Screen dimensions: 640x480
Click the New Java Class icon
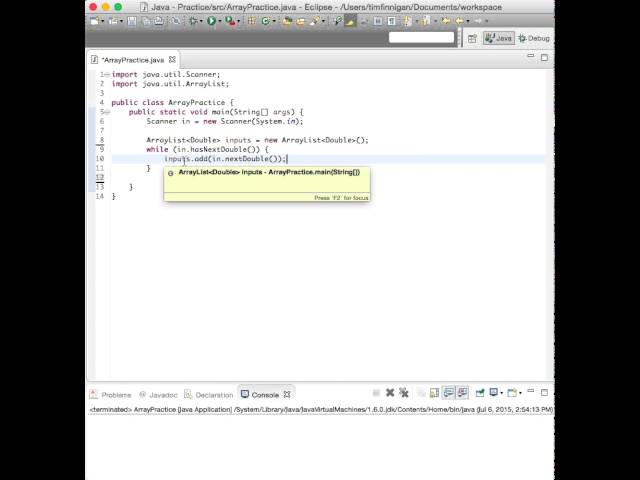pyautogui.click(x=265, y=21)
